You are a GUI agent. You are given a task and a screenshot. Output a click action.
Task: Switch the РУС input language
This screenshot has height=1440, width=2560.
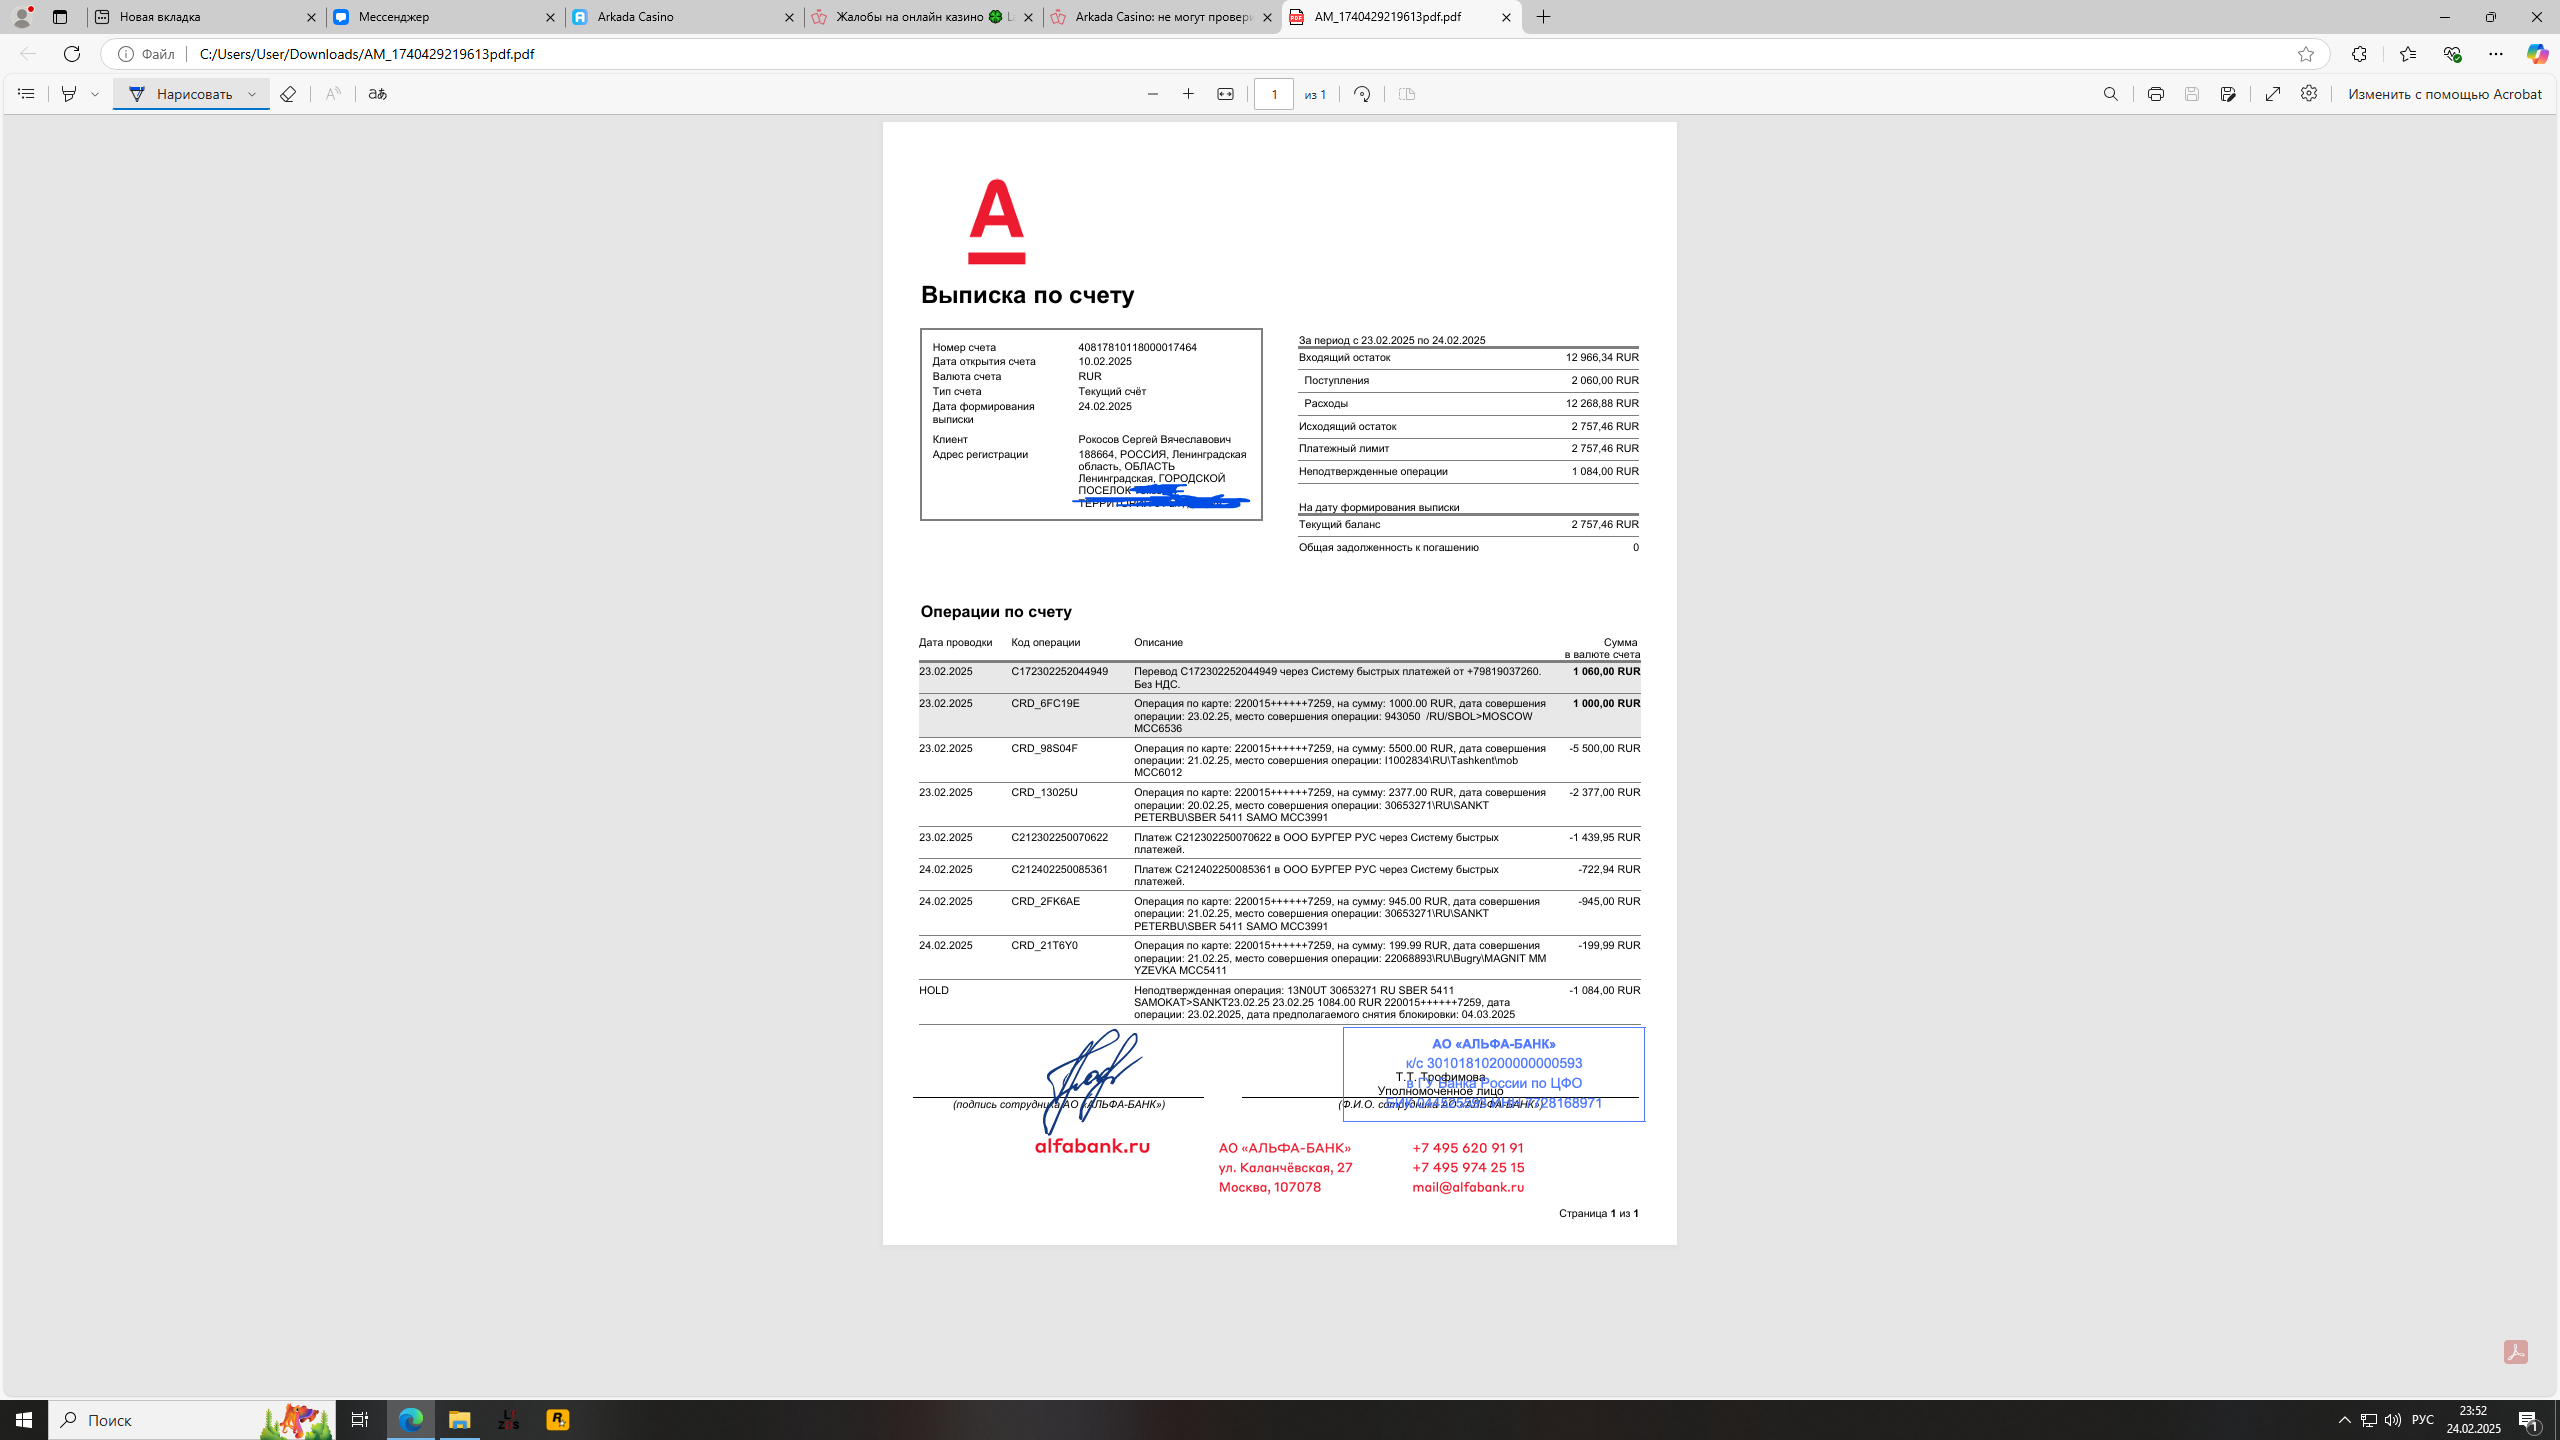click(x=2423, y=1420)
